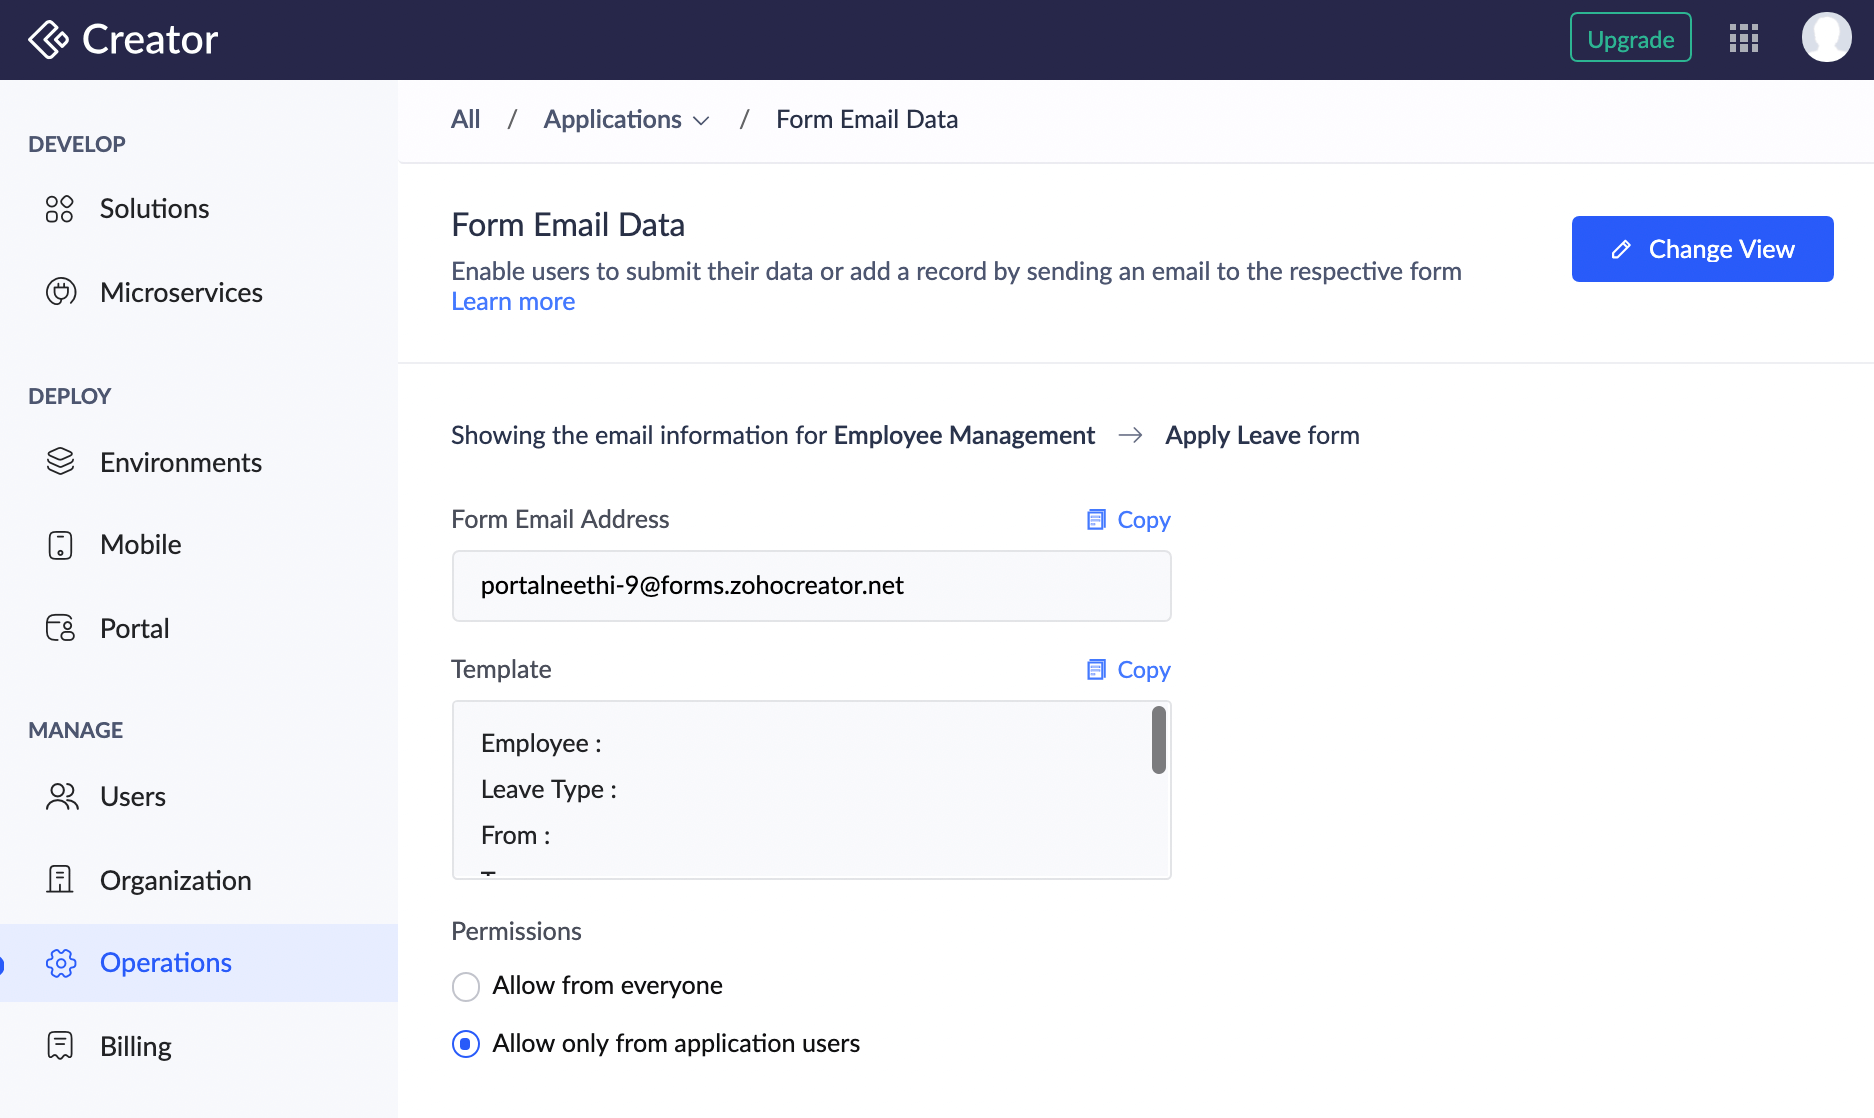Screen dimensions: 1874x1118
Task: Click the Employee Management text
Action: coord(964,436)
